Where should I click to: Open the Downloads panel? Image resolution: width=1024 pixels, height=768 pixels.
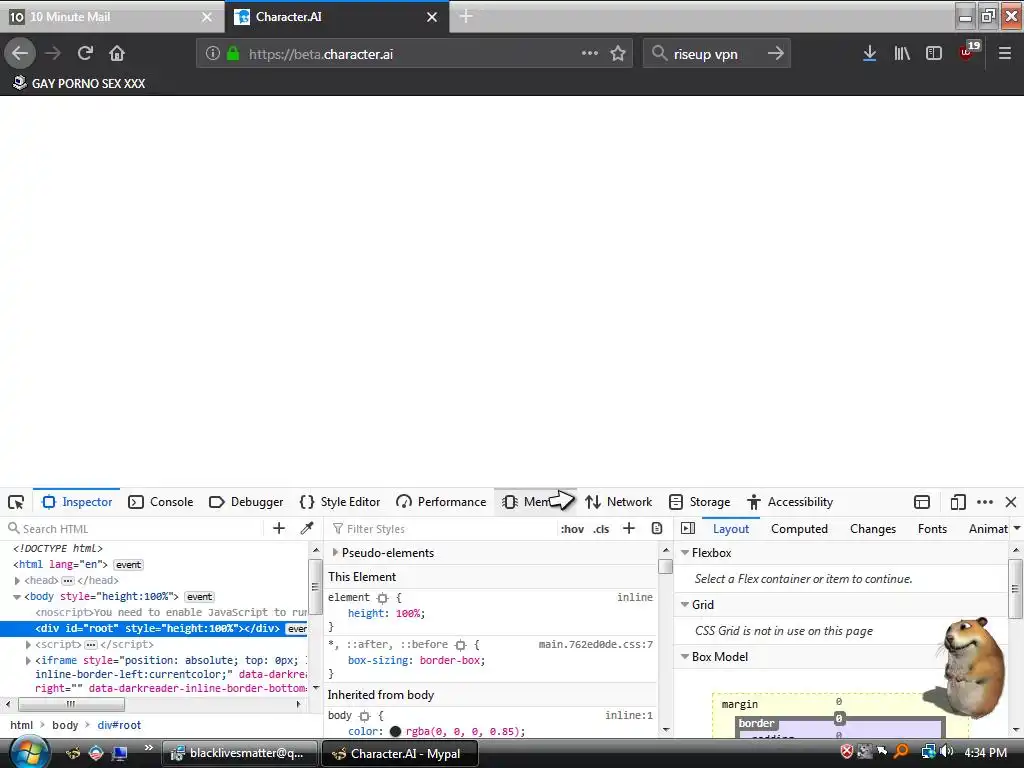[869, 54]
